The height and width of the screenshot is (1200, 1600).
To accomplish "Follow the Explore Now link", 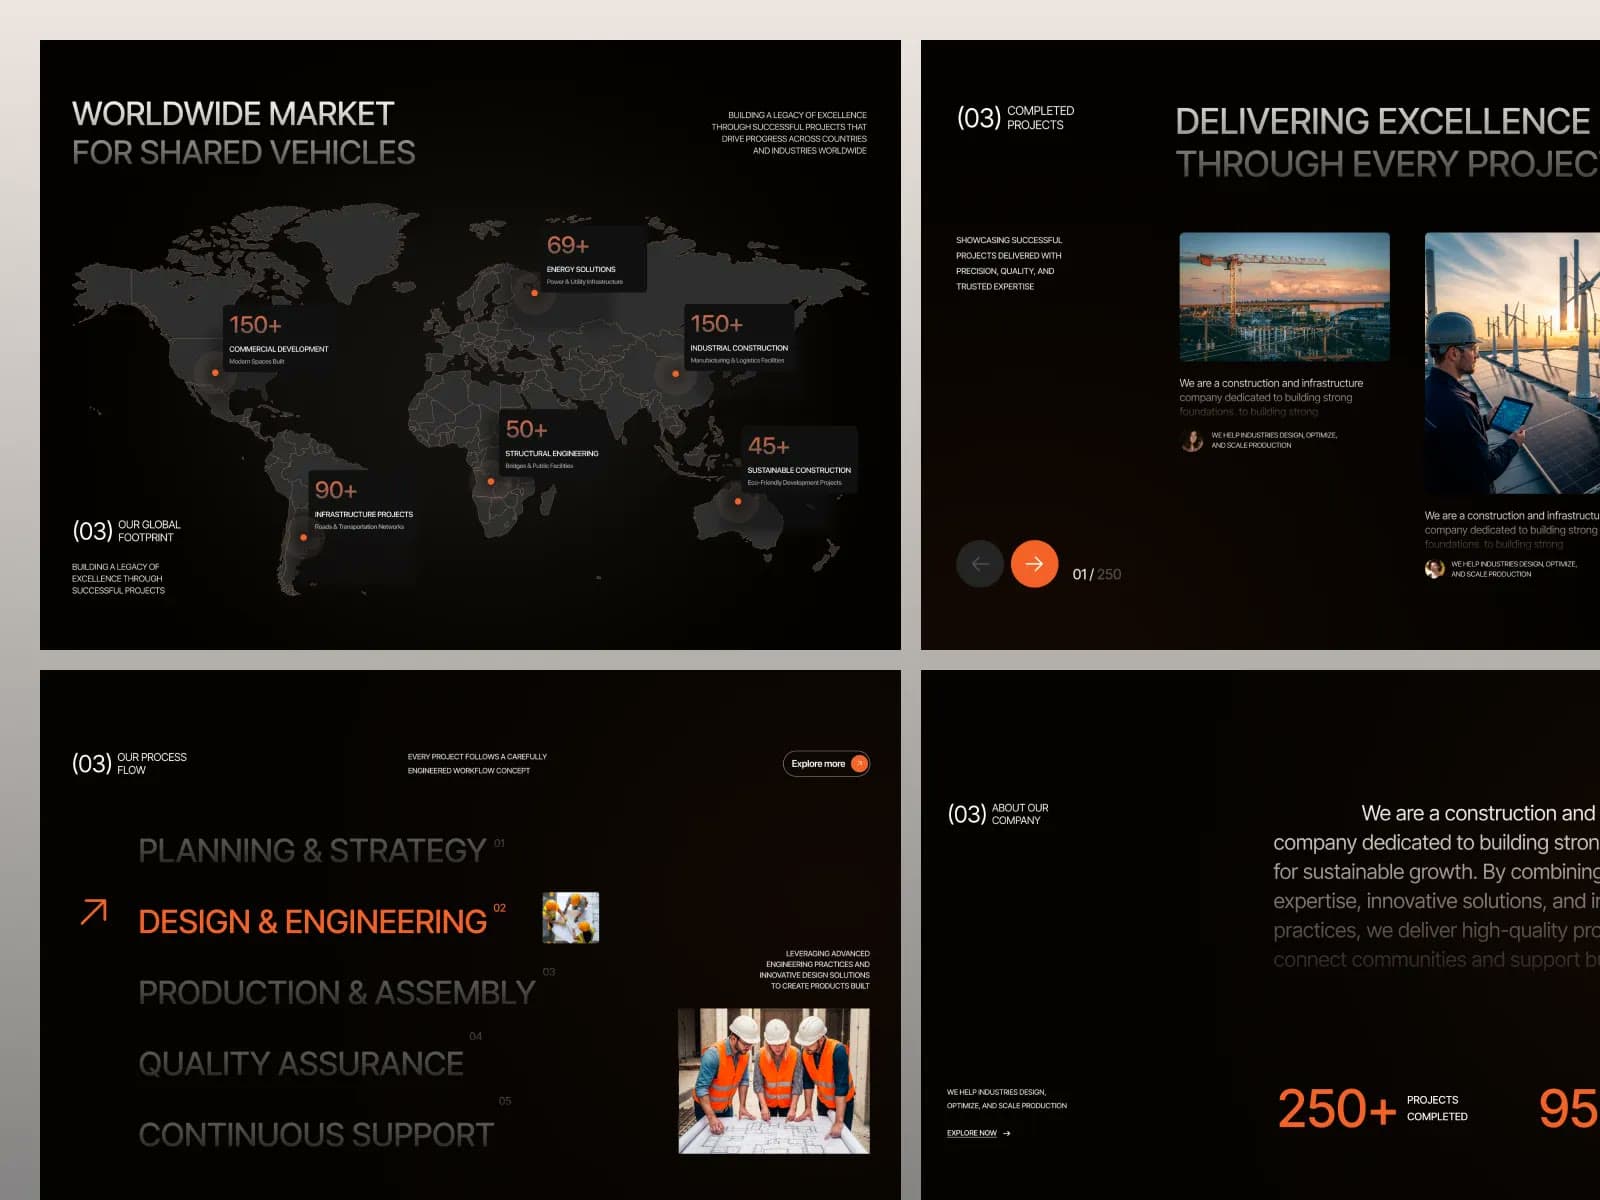I will click(x=979, y=1133).
